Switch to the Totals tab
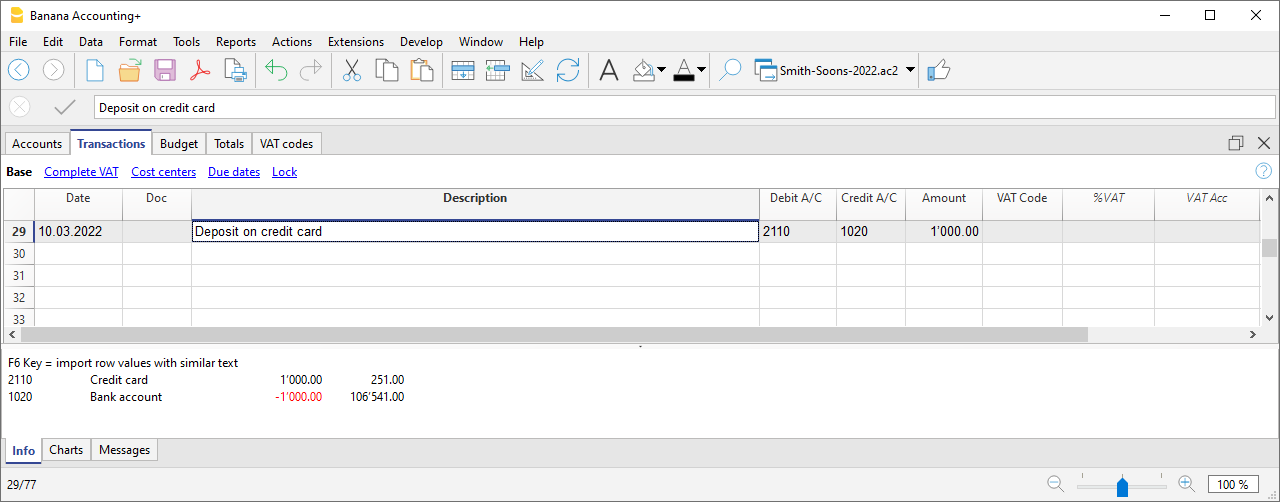The height and width of the screenshot is (502, 1280). [229, 144]
